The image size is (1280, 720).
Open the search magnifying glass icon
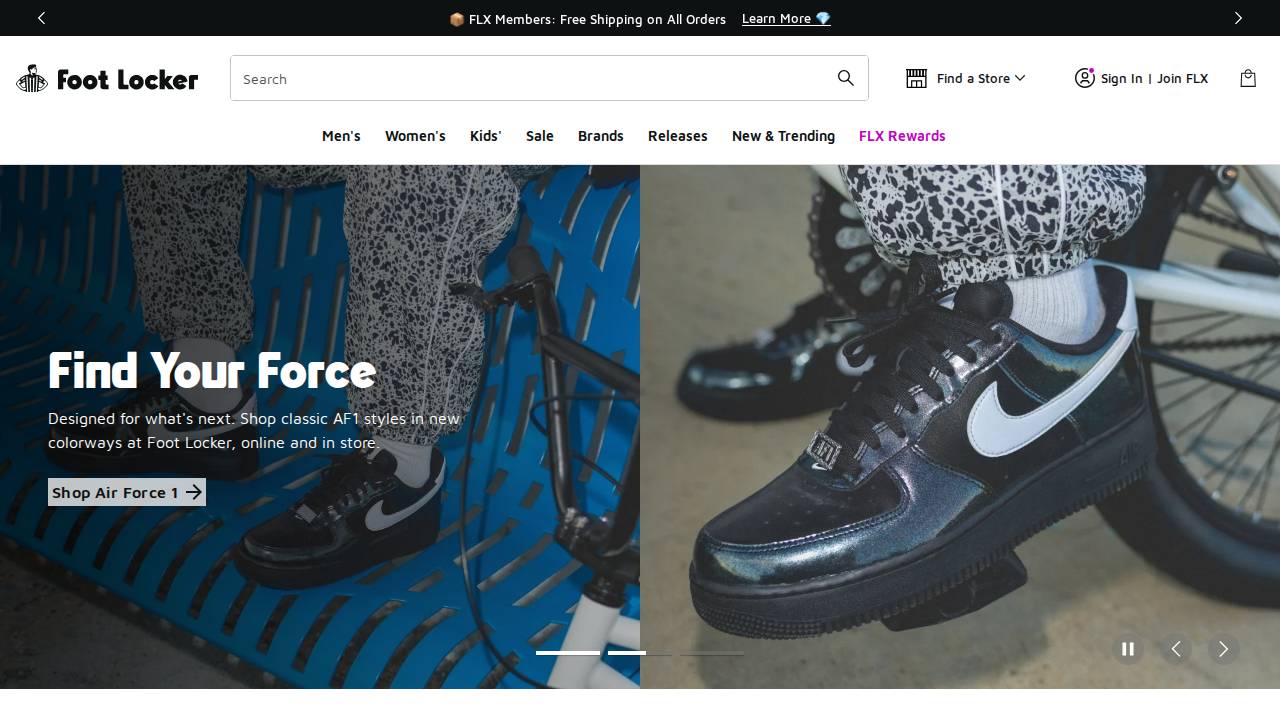845,78
